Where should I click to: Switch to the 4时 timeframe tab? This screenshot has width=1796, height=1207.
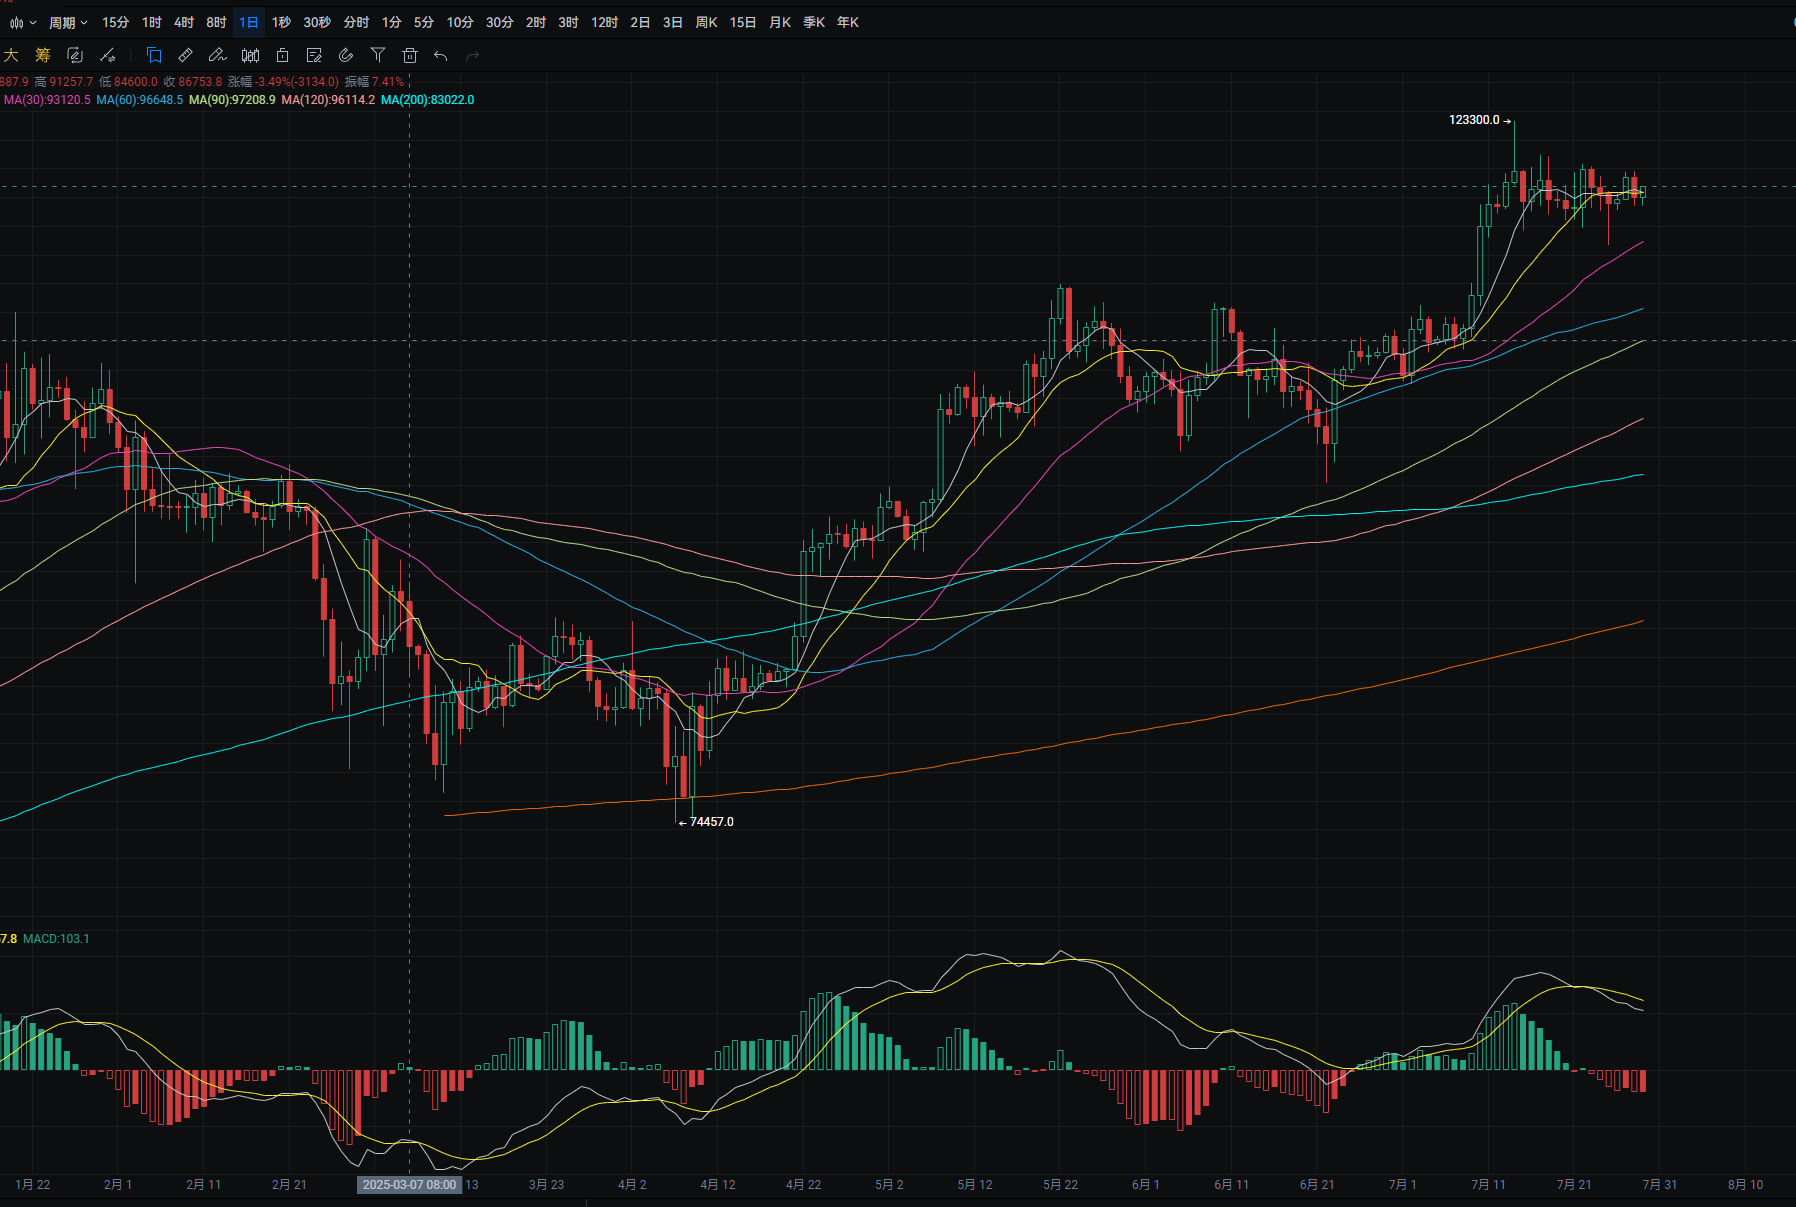coord(184,22)
